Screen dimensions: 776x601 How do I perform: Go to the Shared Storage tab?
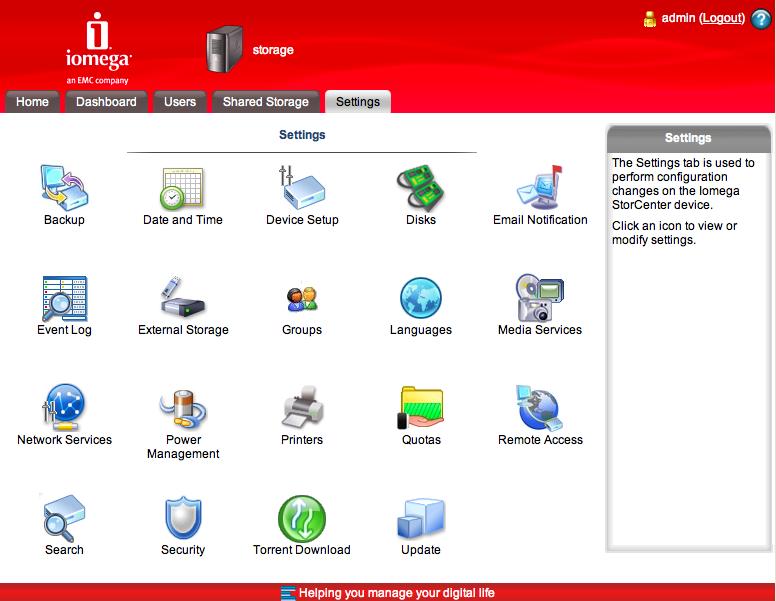click(265, 102)
